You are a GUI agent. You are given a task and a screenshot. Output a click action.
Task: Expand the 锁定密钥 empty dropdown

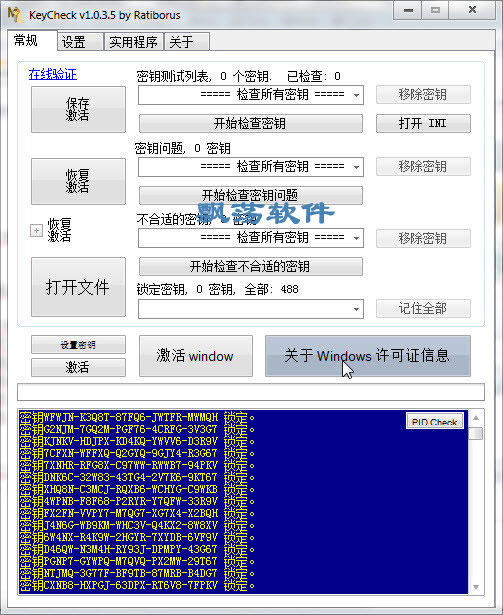pos(356,309)
